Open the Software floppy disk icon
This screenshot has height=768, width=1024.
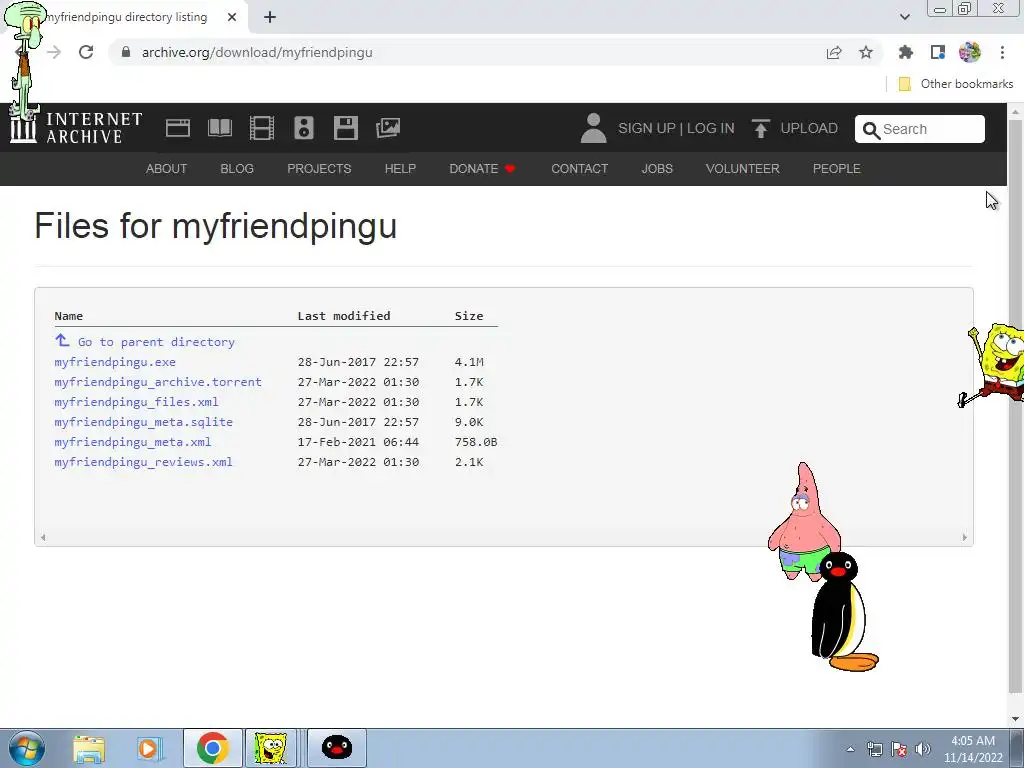point(345,128)
